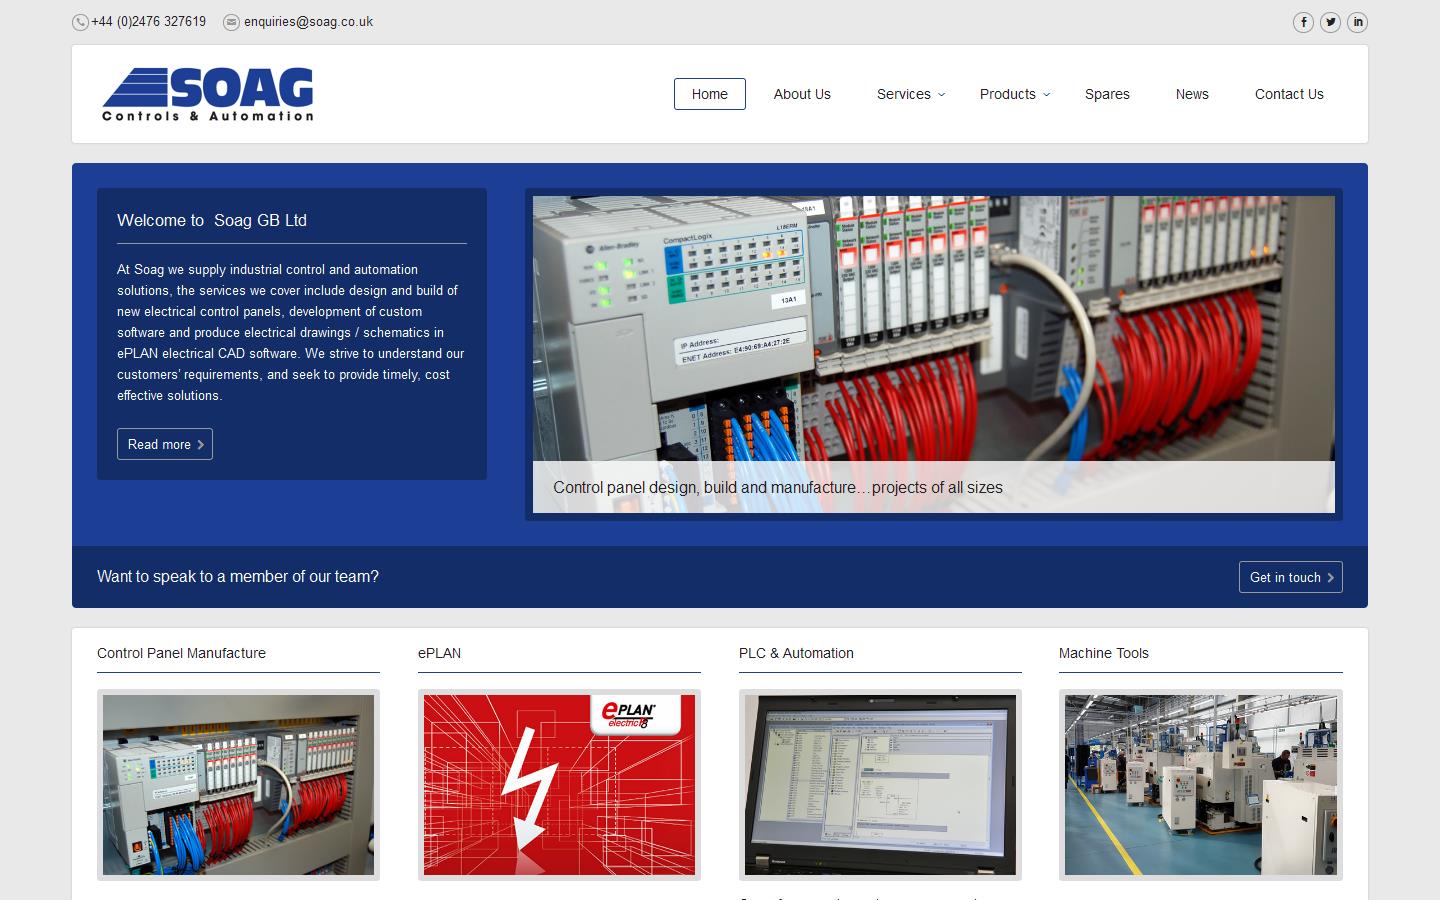Click the ePLAN red thumbnail image

[x=559, y=785]
